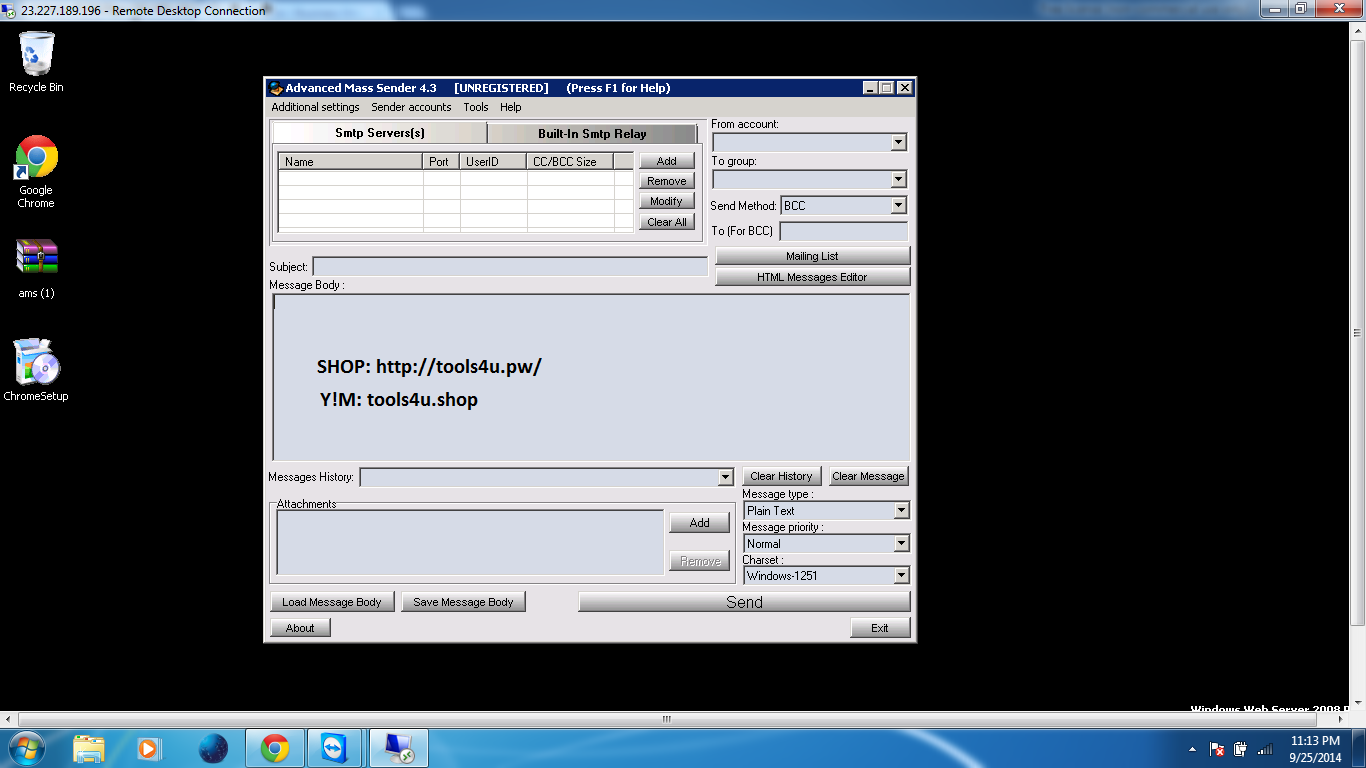Open Google Chrome desktop shortcut
The height and width of the screenshot is (768, 1366).
(36, 171)
